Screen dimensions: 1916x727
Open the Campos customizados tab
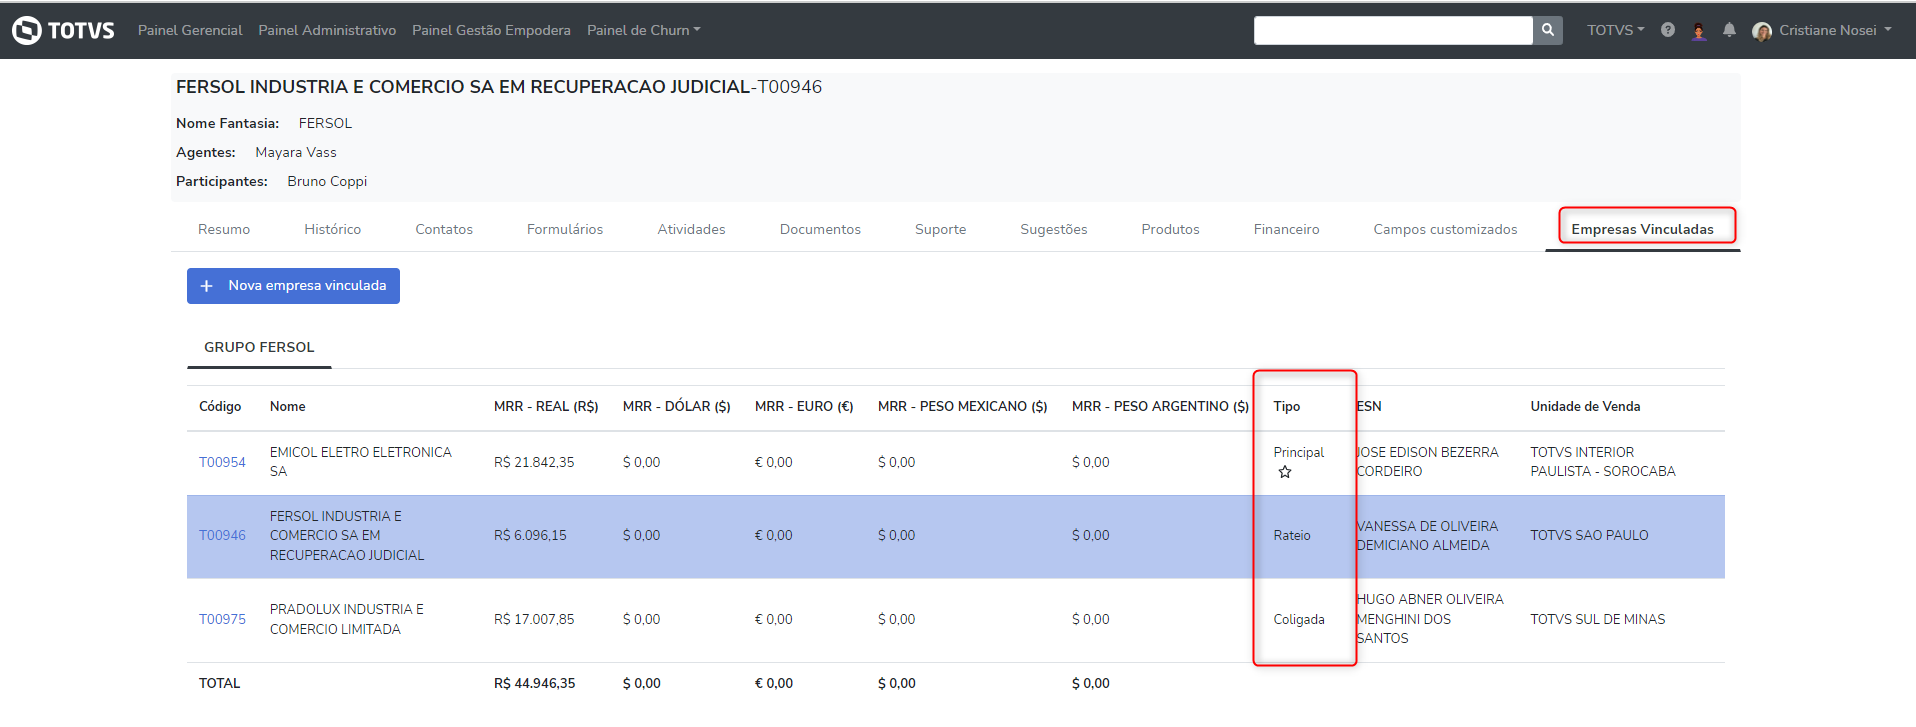(x=1446, y=229)
